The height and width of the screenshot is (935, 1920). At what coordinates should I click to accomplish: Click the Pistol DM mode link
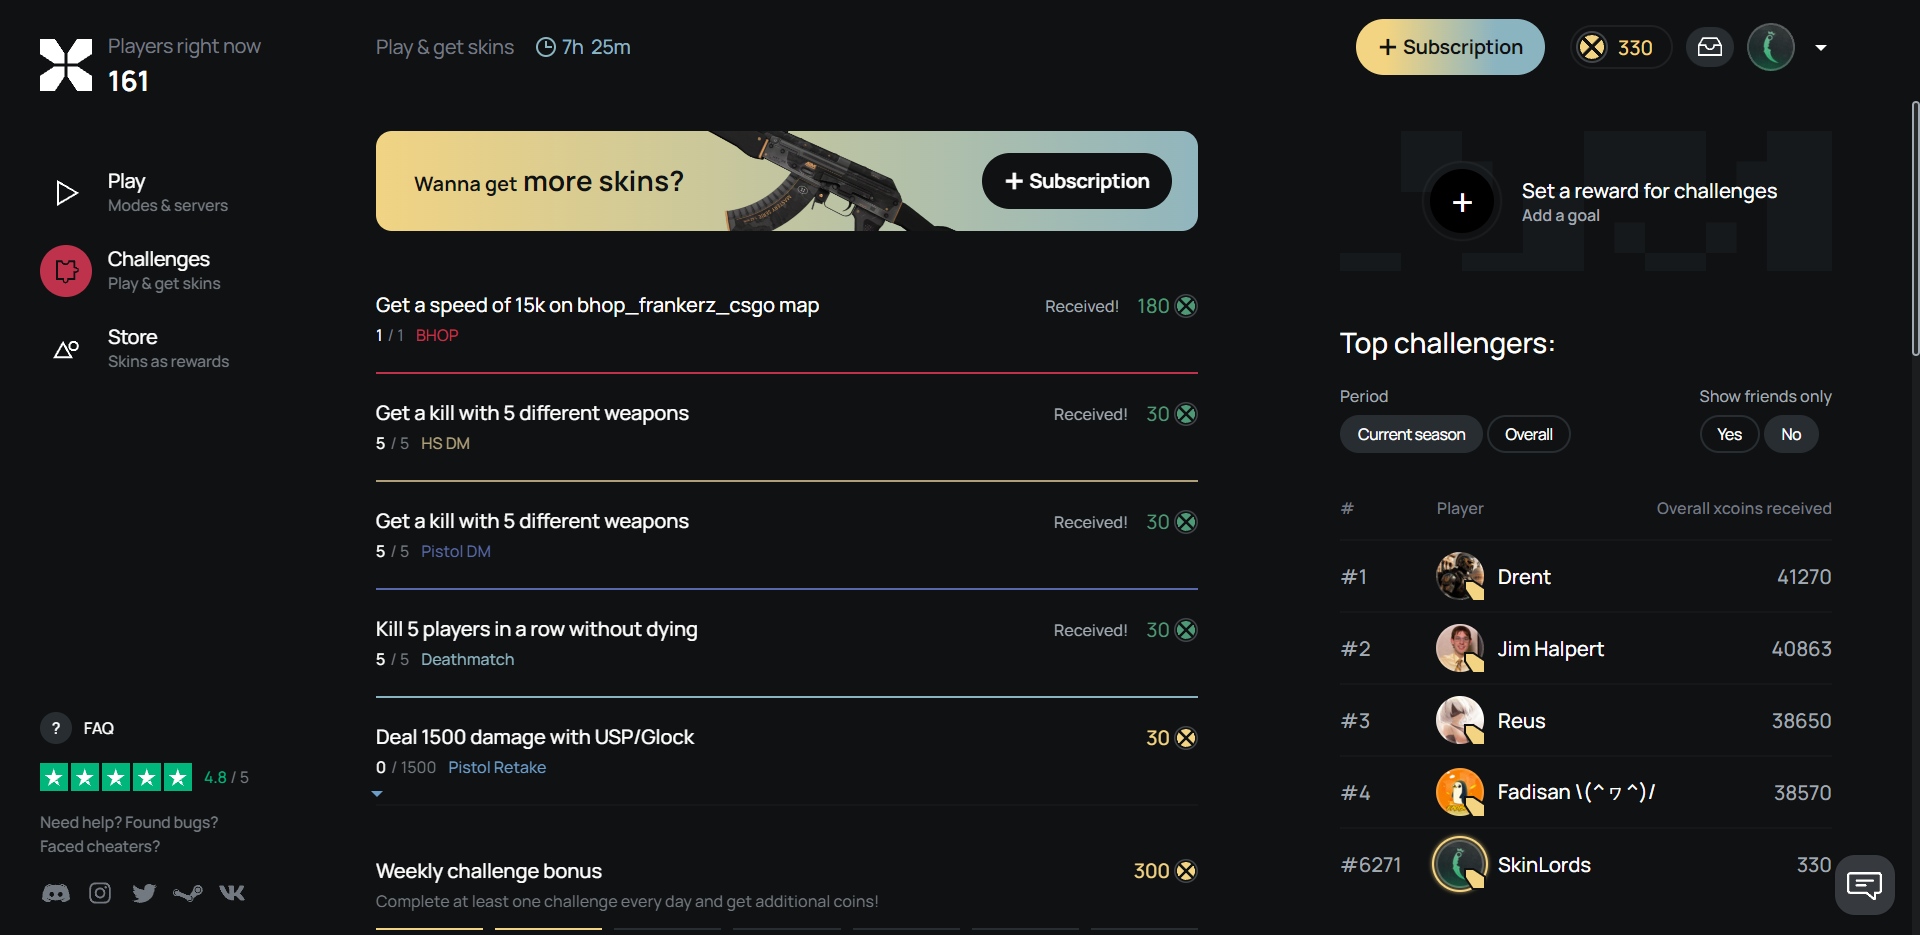click(x=456, y=551)
